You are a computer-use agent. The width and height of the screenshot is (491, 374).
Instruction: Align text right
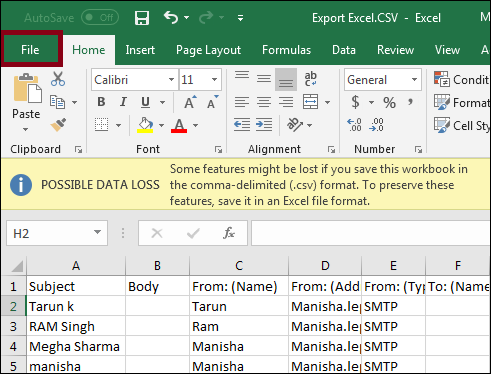286,102
